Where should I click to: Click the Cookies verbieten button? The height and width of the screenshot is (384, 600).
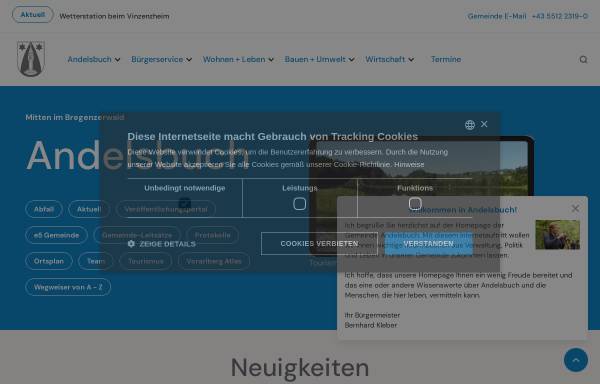pos(319,244)
